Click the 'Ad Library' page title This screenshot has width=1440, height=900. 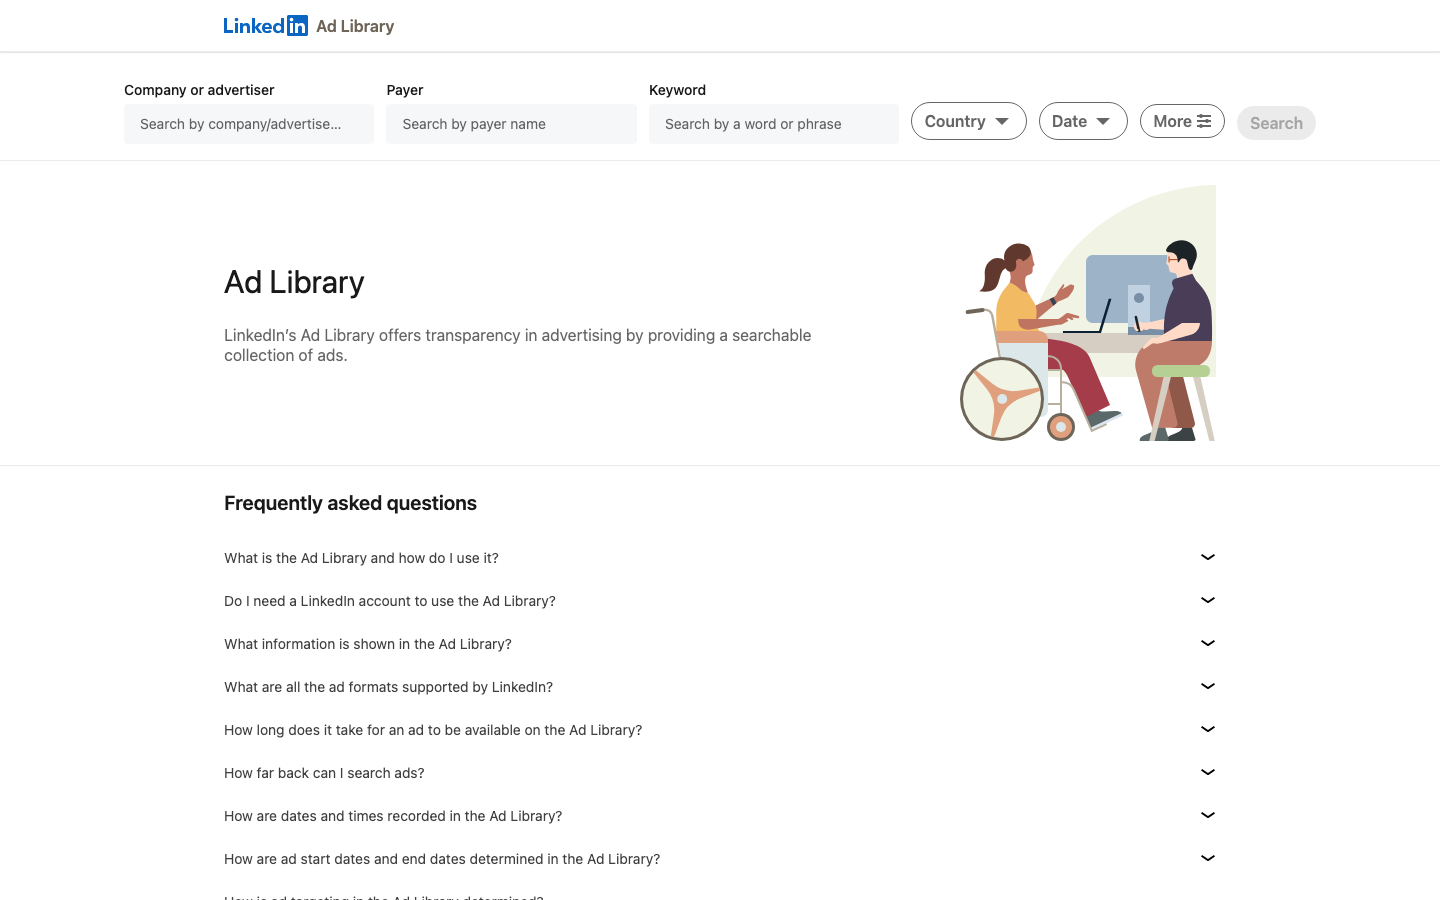pyautogui.click(x=294, y=282)
